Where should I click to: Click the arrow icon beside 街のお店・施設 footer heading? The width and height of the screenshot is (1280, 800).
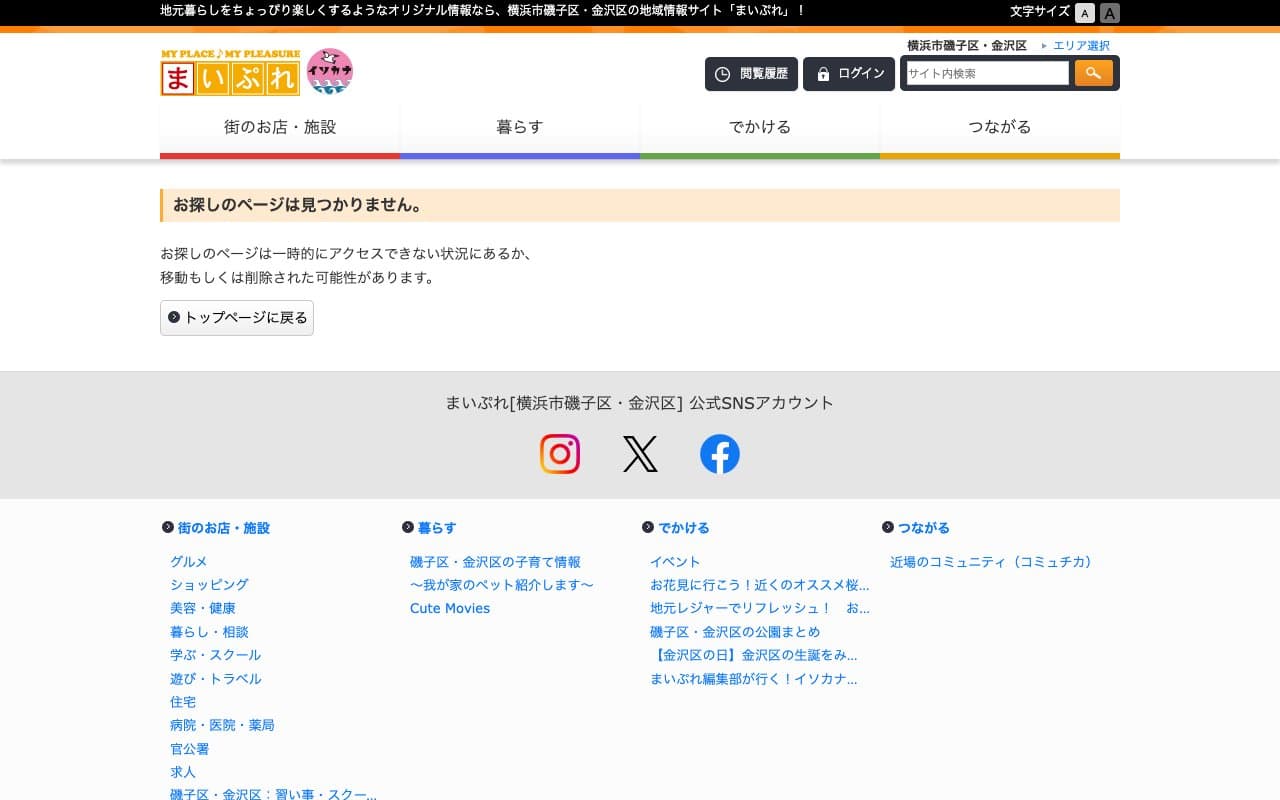pos(168,527)
